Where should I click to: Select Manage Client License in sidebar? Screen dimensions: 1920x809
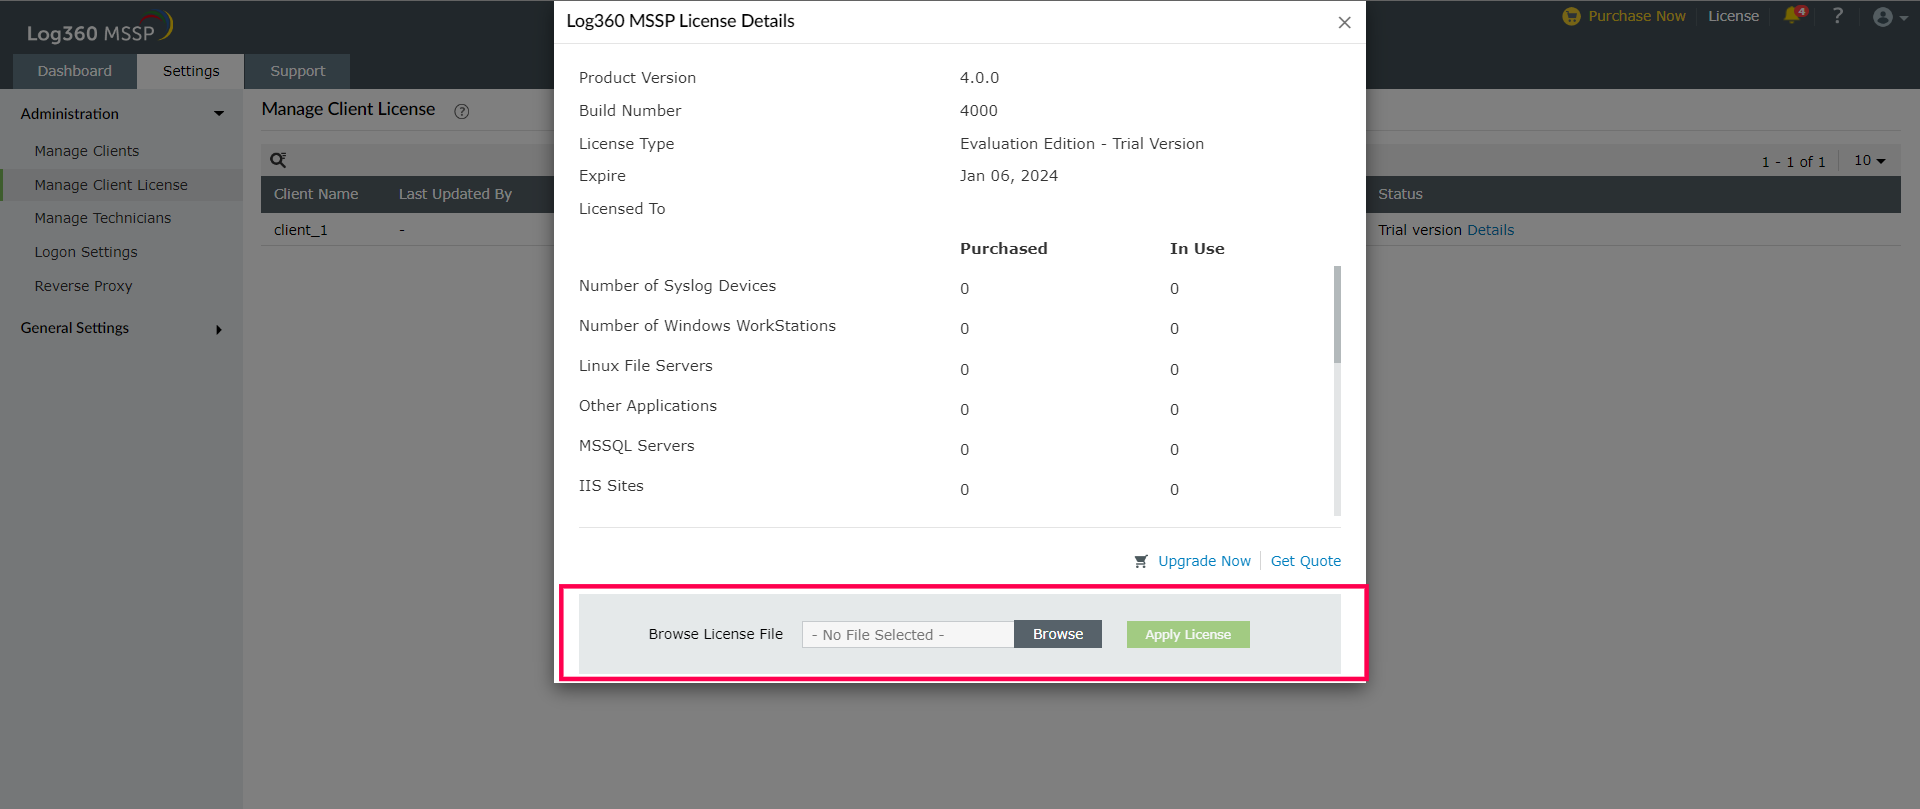point(111,185)
